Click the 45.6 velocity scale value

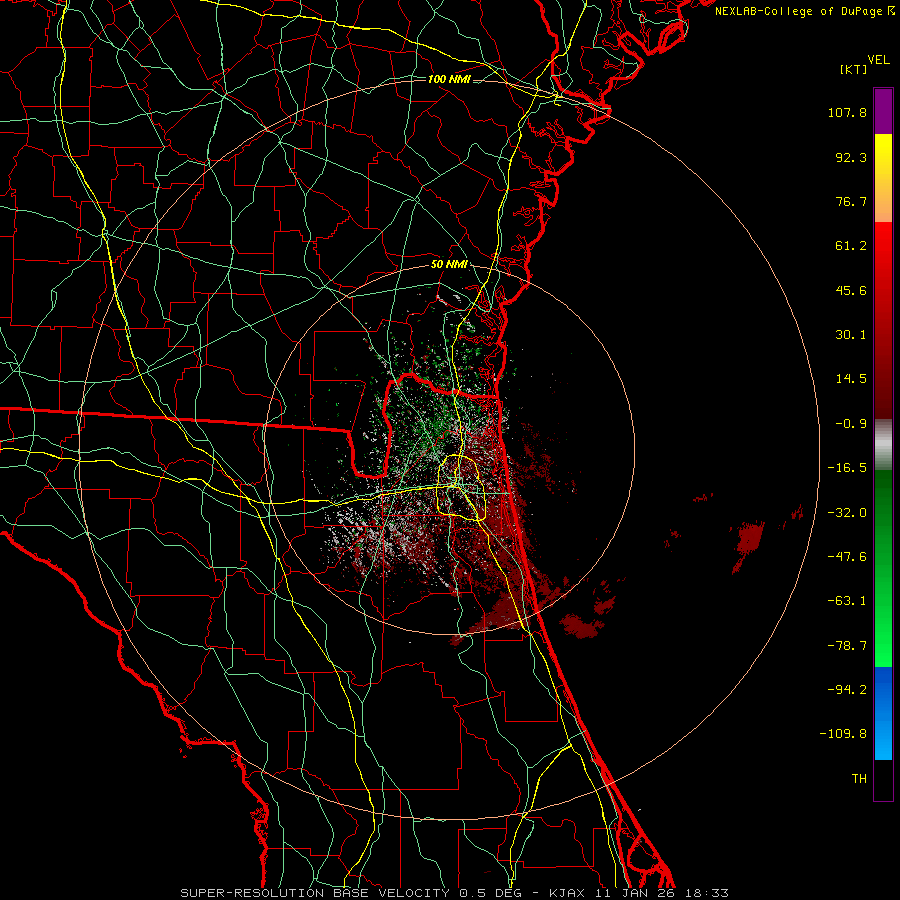pos(851,290)
